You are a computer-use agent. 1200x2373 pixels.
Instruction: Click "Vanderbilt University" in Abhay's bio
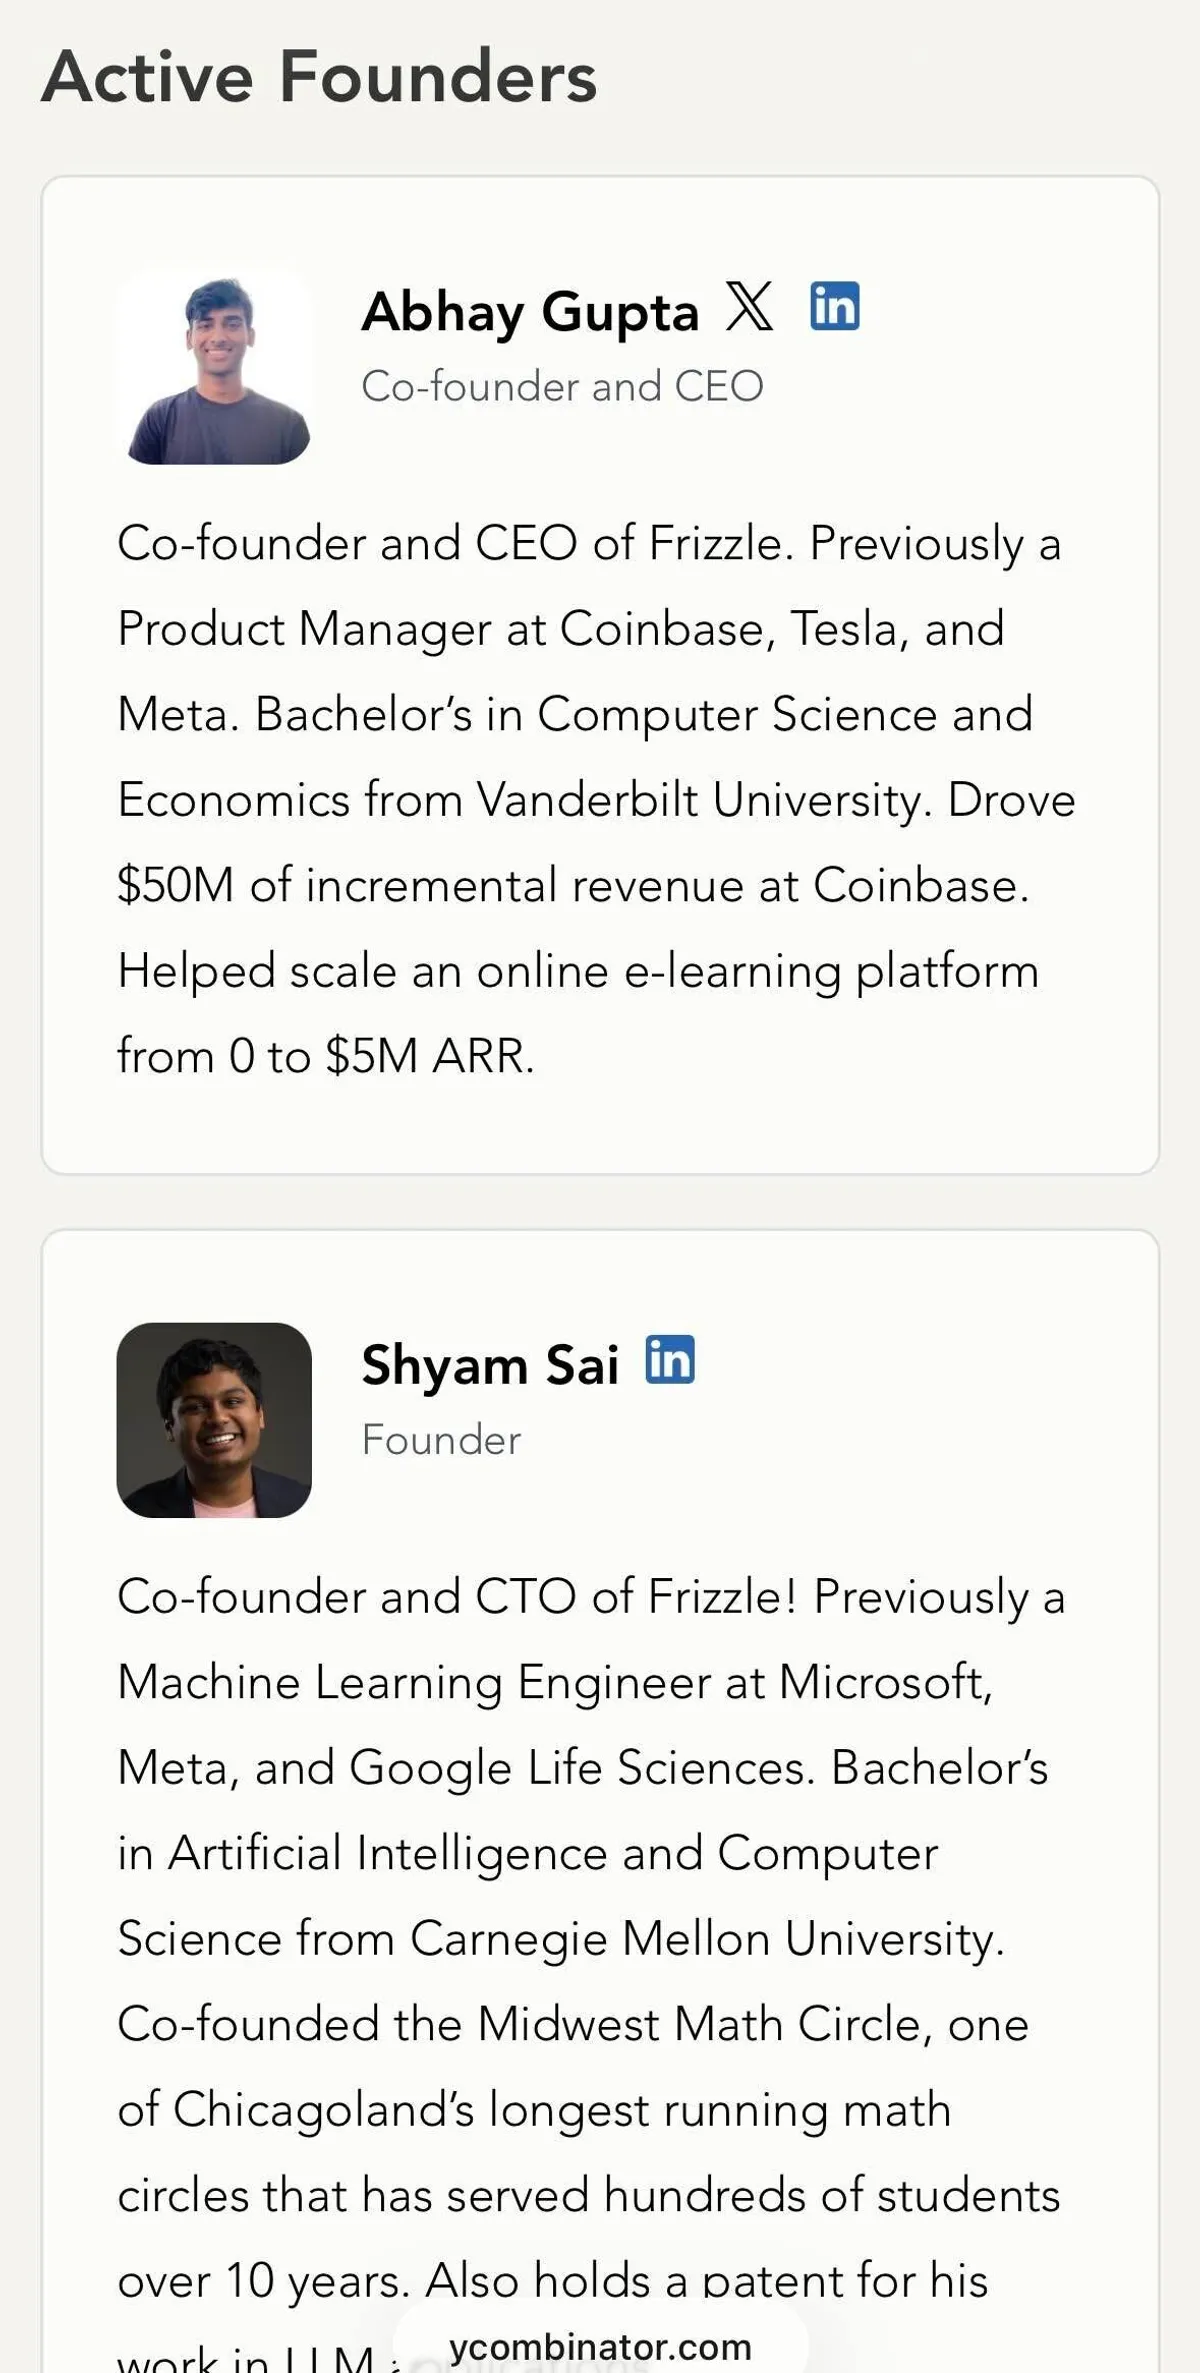703,800
